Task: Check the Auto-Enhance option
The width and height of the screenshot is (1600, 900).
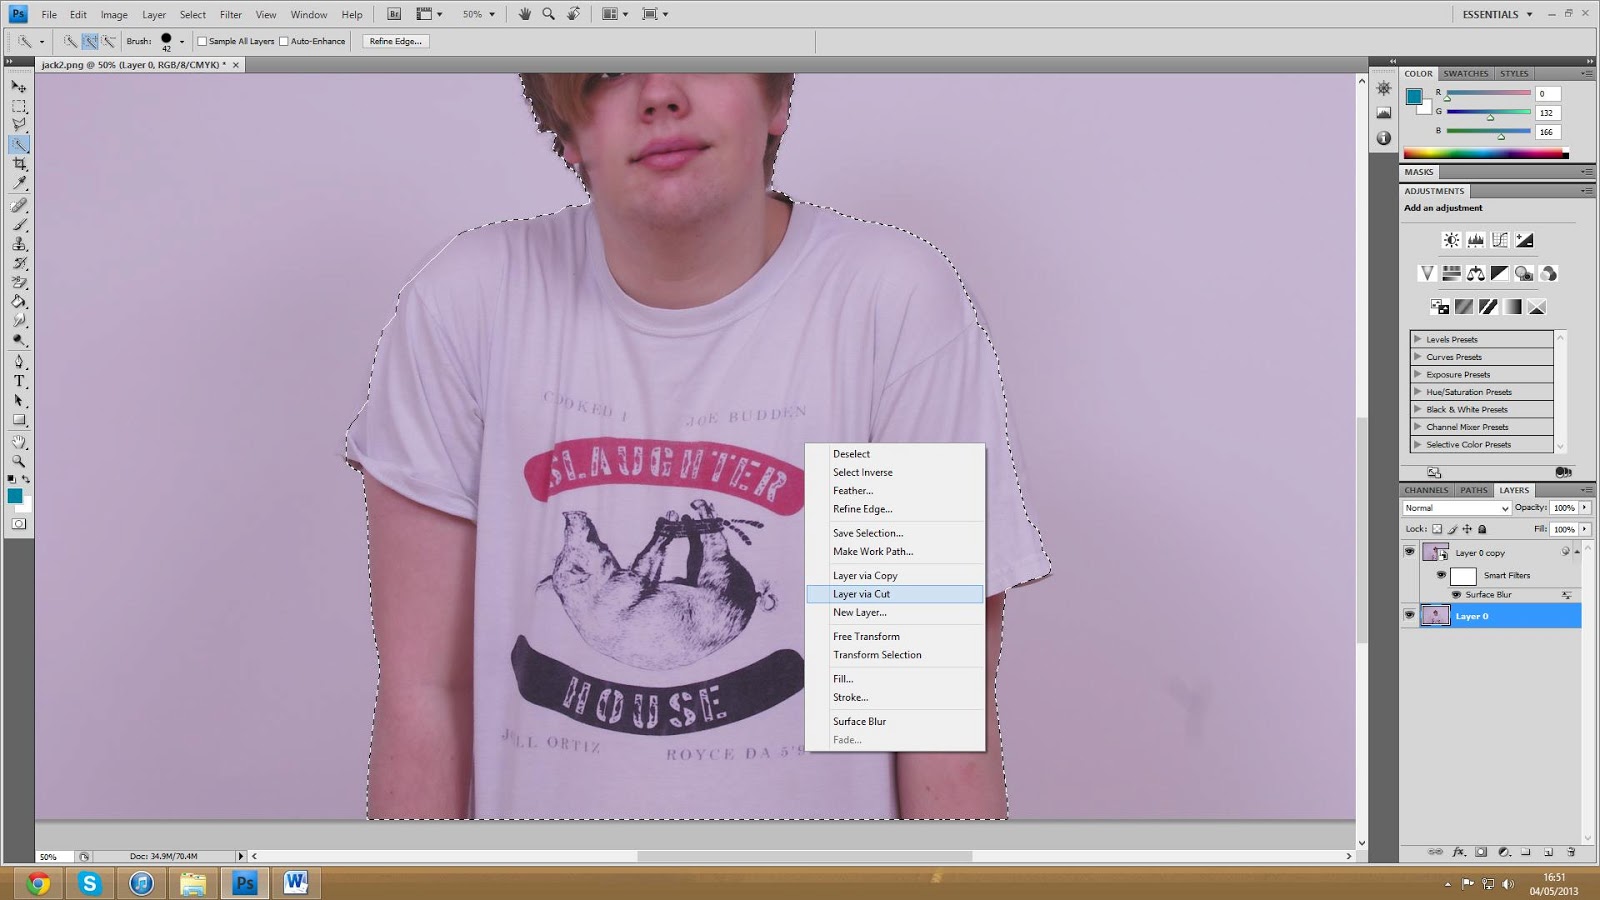Action: coord(284,41)
